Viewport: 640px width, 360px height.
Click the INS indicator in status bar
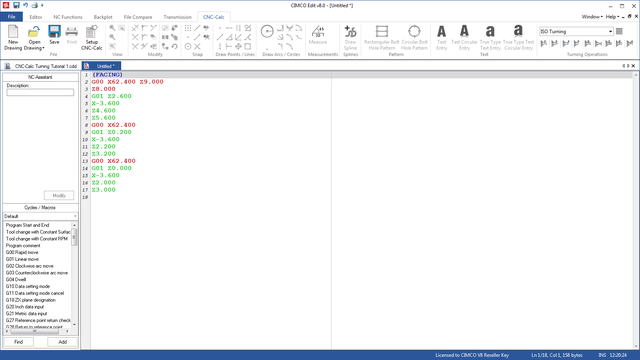point(602,355)
